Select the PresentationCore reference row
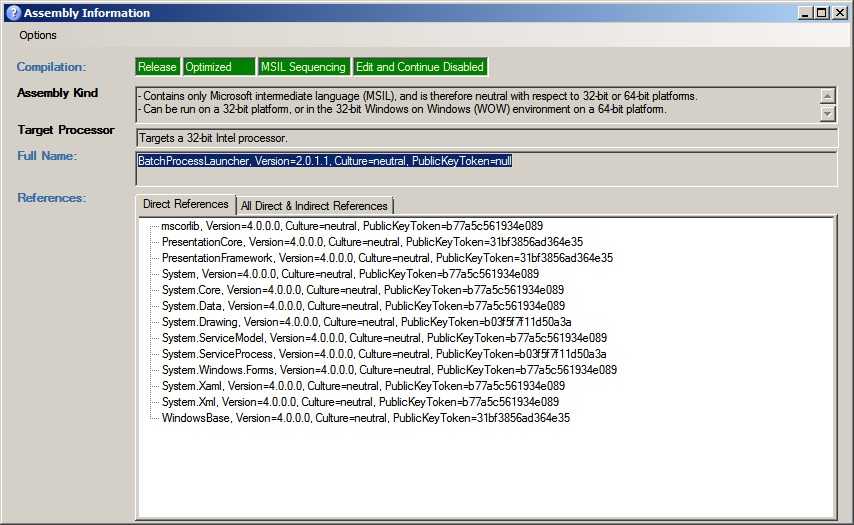 [x=372, y=242]
